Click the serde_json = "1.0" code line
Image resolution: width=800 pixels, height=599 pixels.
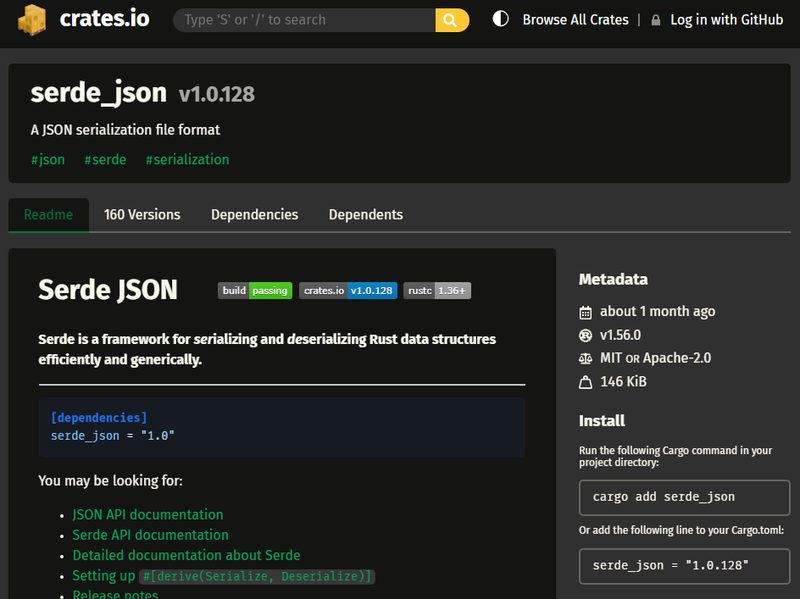click(112, 436)
